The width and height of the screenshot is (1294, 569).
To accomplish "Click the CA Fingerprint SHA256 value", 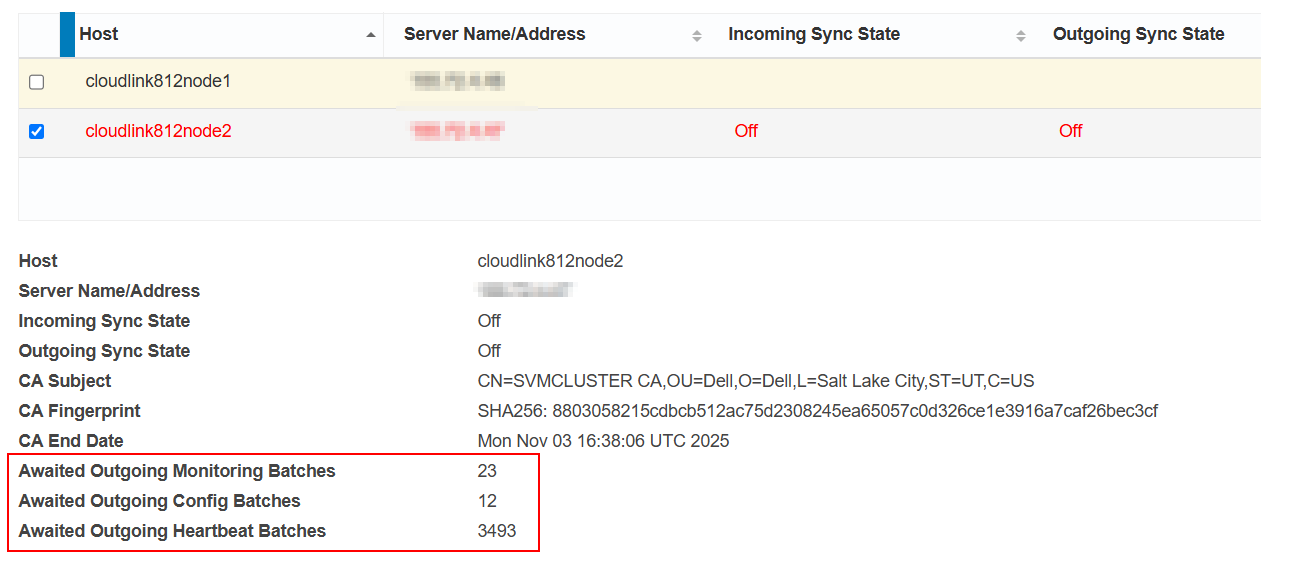I will pos(817,411).
